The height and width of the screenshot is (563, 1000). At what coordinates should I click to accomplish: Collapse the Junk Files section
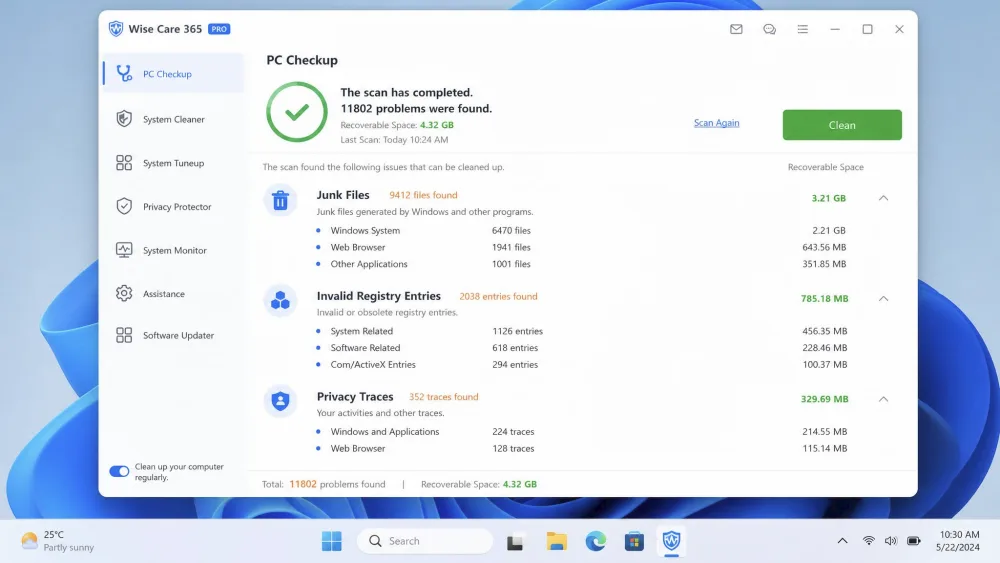coord(883,198)
